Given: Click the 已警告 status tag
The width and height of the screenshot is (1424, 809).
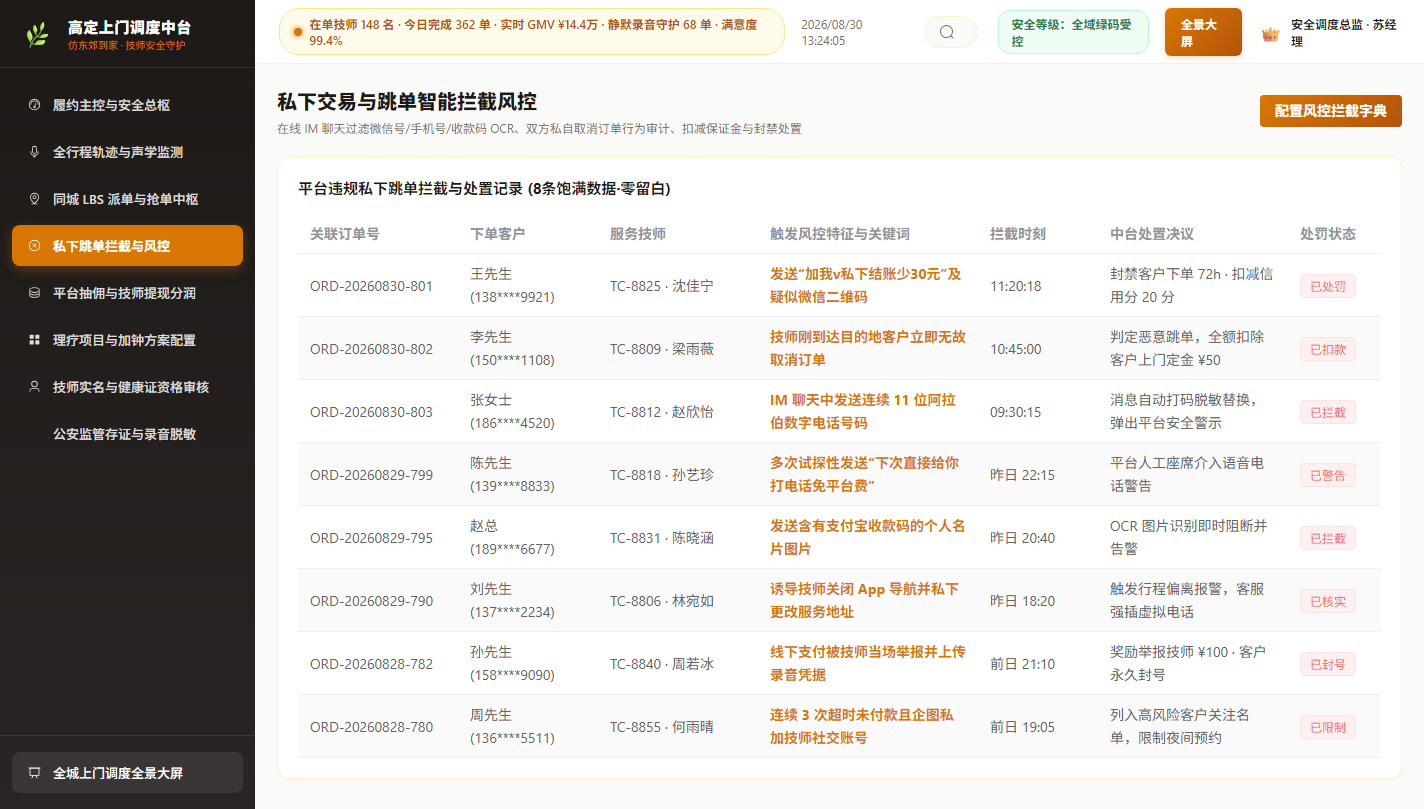Looking at the screenshot, I should tap(1327, 475).
